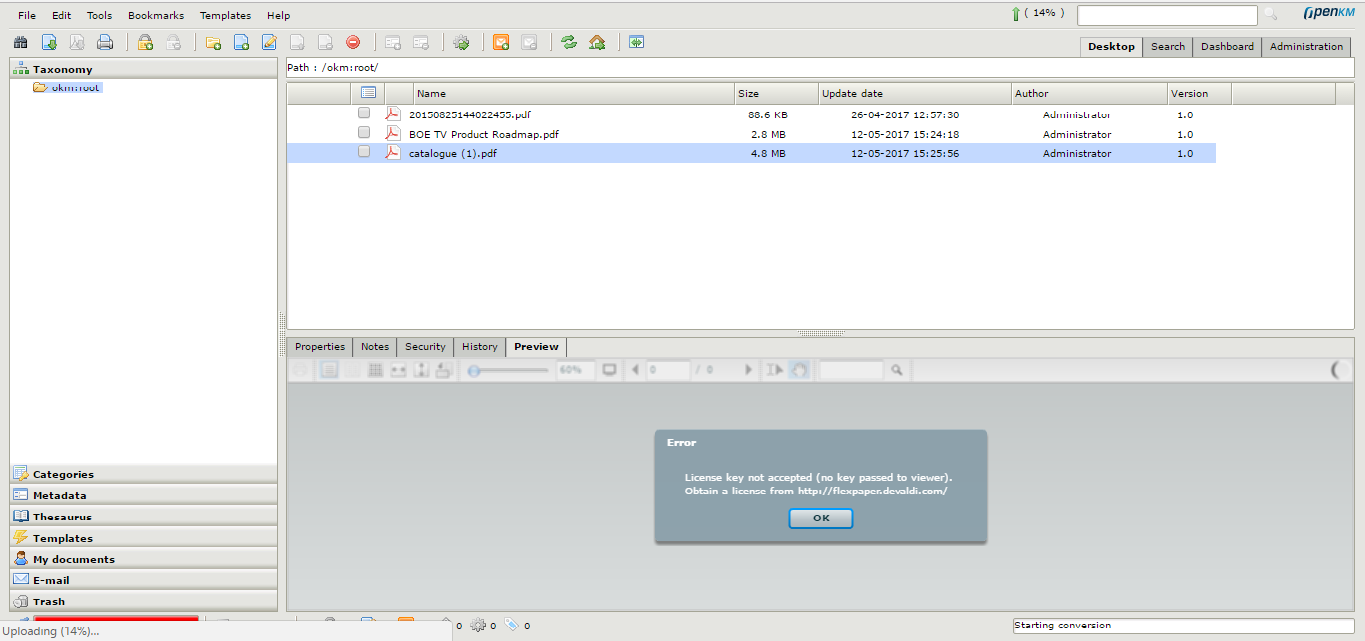This screenshot has width=1365, height=641.
Task: Click the create folder toolbar icon
Action: tap(213, 42)
